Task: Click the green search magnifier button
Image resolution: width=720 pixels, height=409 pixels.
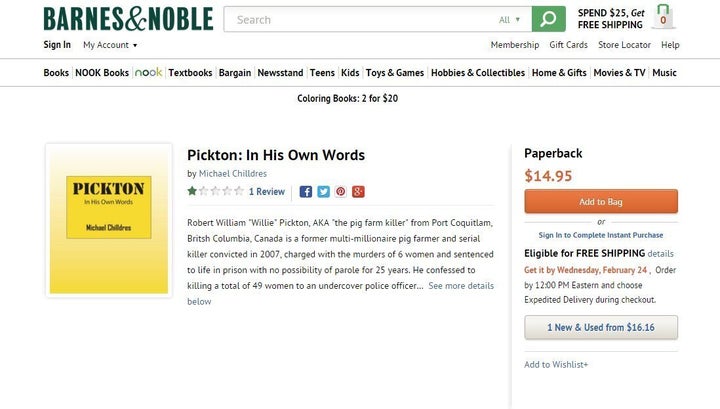Action: tap(548, 19)
